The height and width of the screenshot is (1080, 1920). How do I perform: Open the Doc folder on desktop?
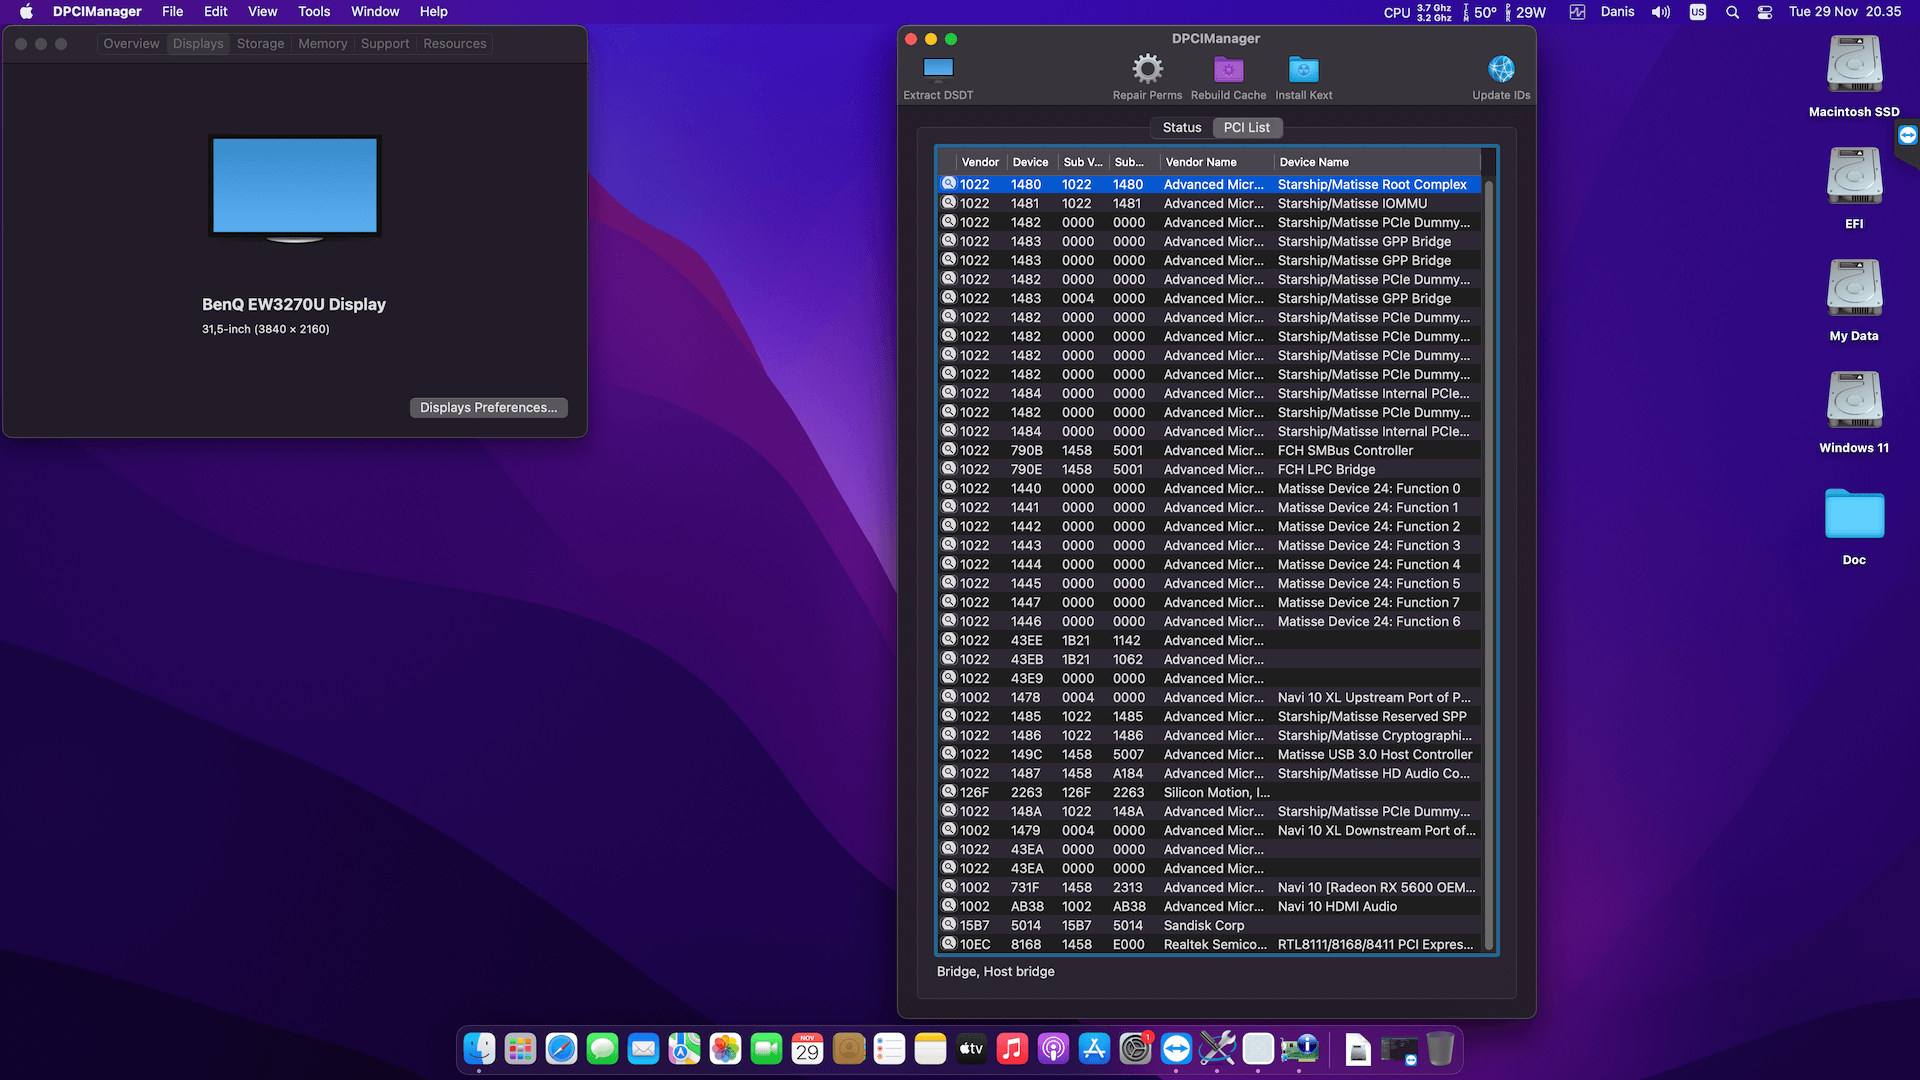click(1854, 515)
